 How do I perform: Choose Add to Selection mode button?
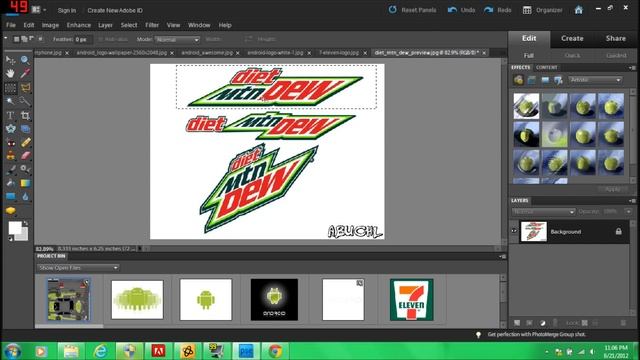tap(24, 39)
